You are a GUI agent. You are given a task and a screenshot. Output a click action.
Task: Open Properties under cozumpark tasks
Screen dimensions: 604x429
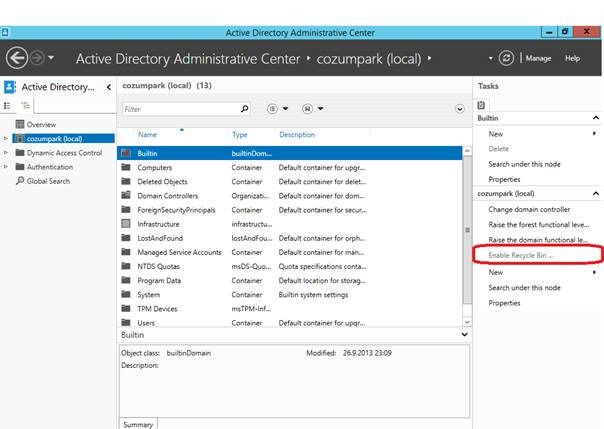tap(504, 303)
